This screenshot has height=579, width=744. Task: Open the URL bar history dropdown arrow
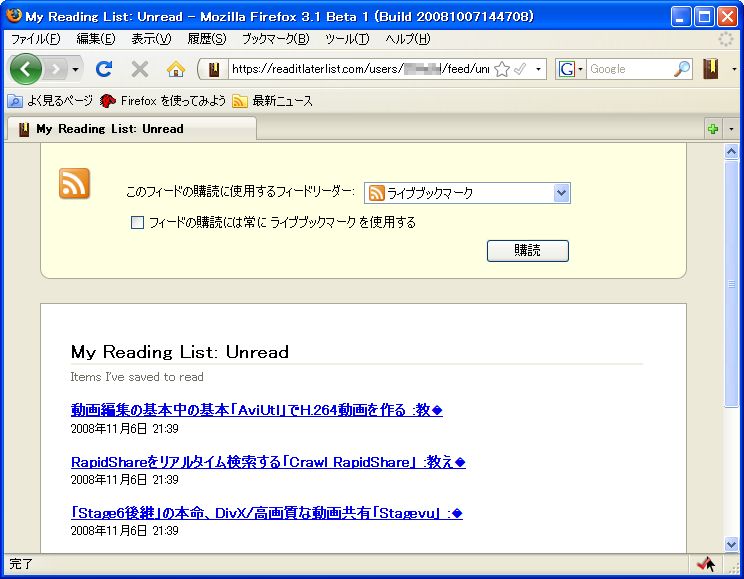click(538, 69)
